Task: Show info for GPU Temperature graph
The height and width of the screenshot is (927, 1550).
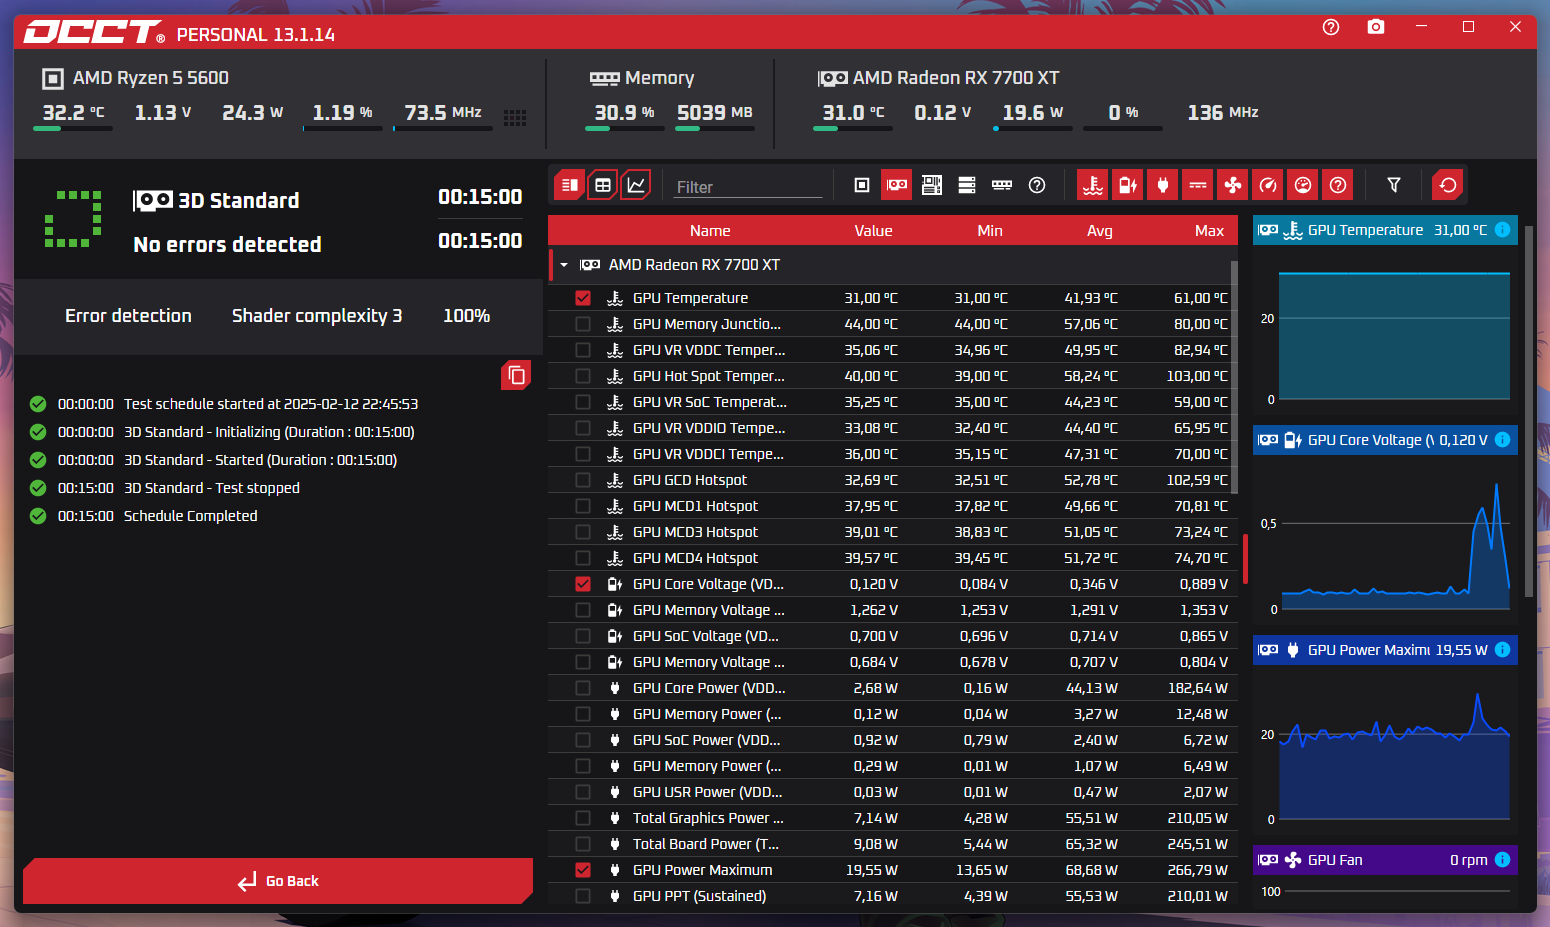Action: pos(1502,230)
